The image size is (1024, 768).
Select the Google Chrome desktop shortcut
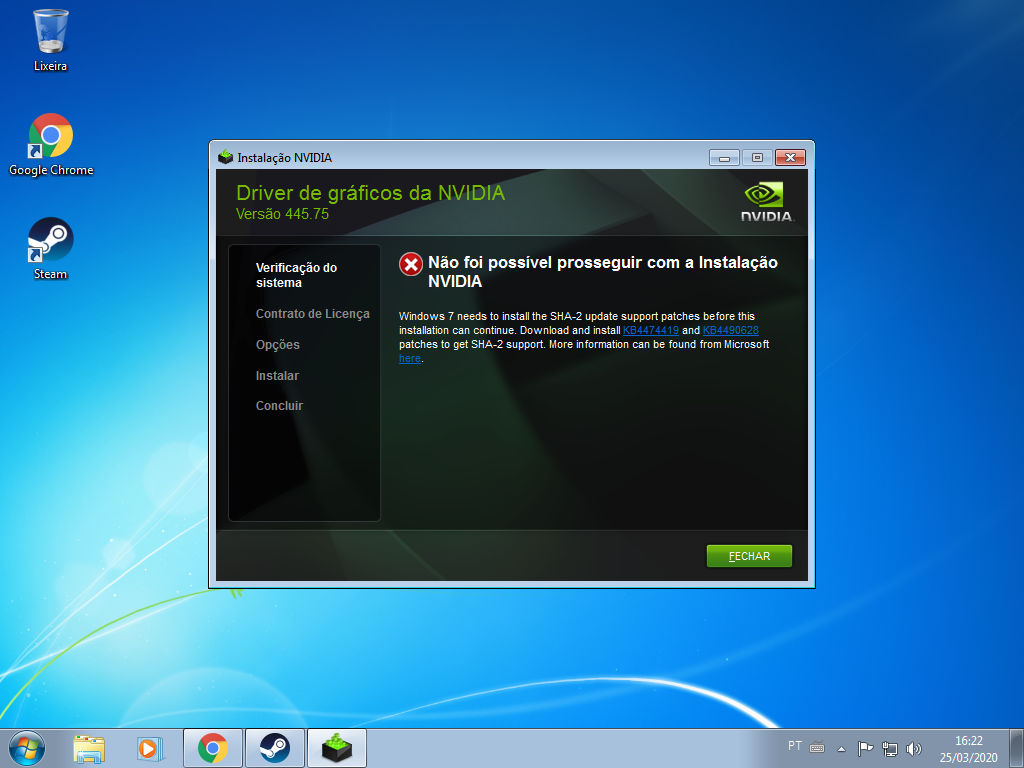51,145
